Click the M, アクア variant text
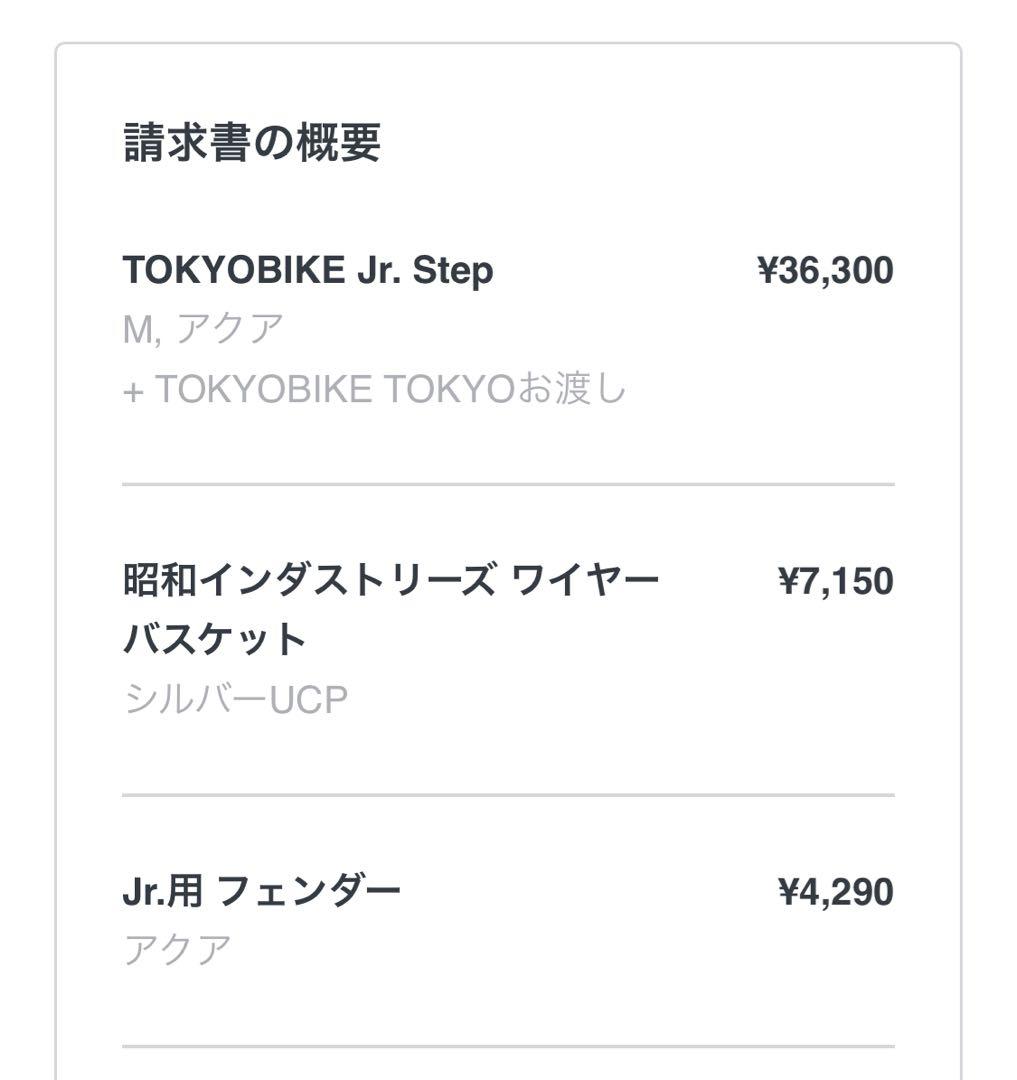Screen dimensions: 1017x1080 click(x=203, y=329)
